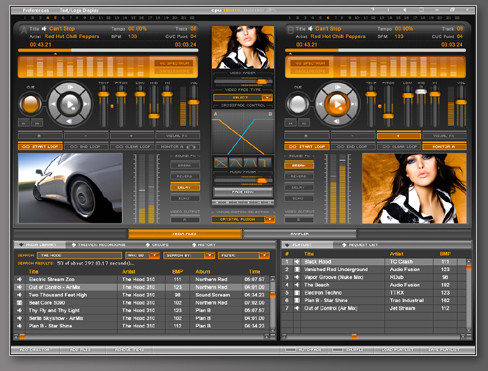Image resolution: width=488 pixels, height=371 pixels.
Task: Toggle Delay sound effect on deck A
Action: (x=185, y=187)
